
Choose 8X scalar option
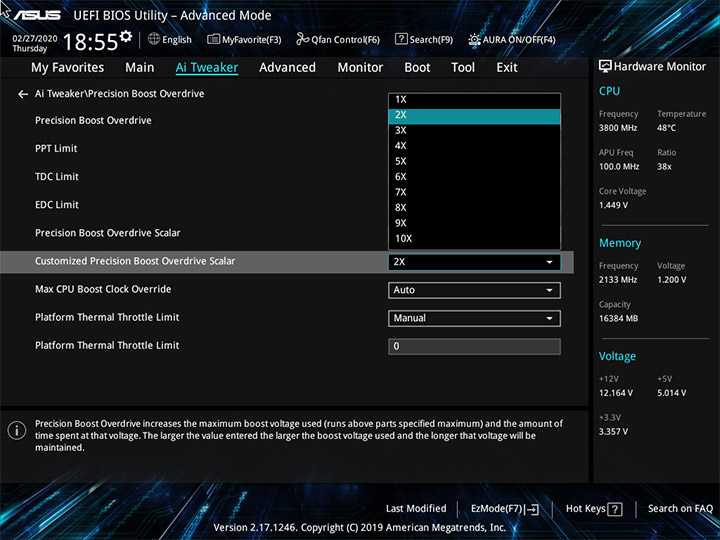pyautogui.click(x=474, y=208)
